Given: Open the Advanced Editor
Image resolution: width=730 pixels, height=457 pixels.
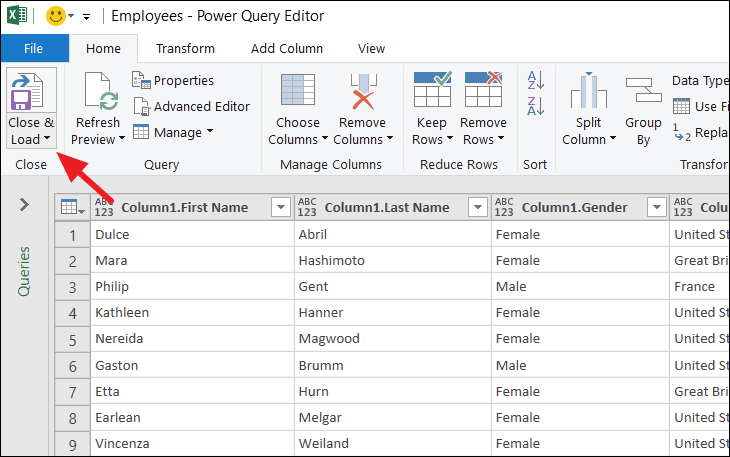Looking at the screenshot, I should [191, 106].
